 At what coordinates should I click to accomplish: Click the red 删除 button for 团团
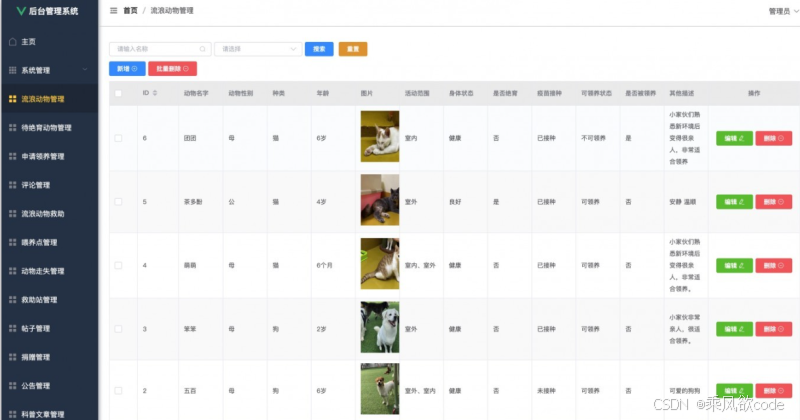(x=773, y=138)
